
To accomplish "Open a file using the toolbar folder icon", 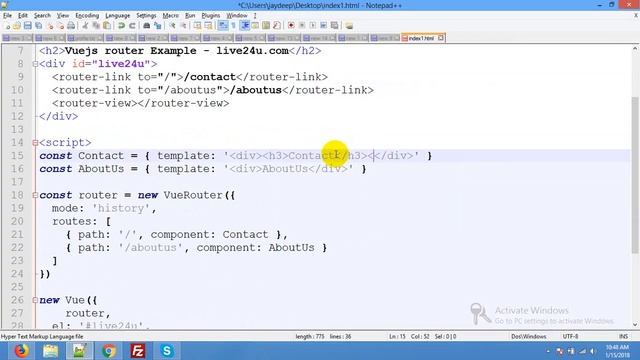I will coord(17,26).
